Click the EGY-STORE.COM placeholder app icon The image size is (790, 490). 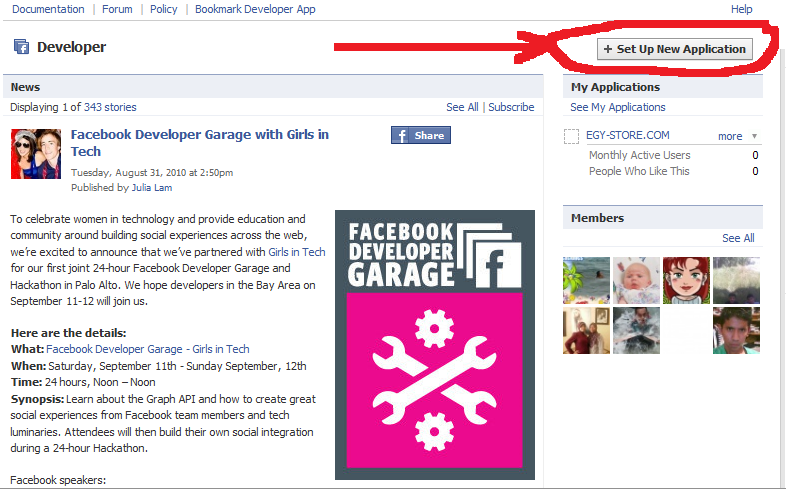(572, 136)
